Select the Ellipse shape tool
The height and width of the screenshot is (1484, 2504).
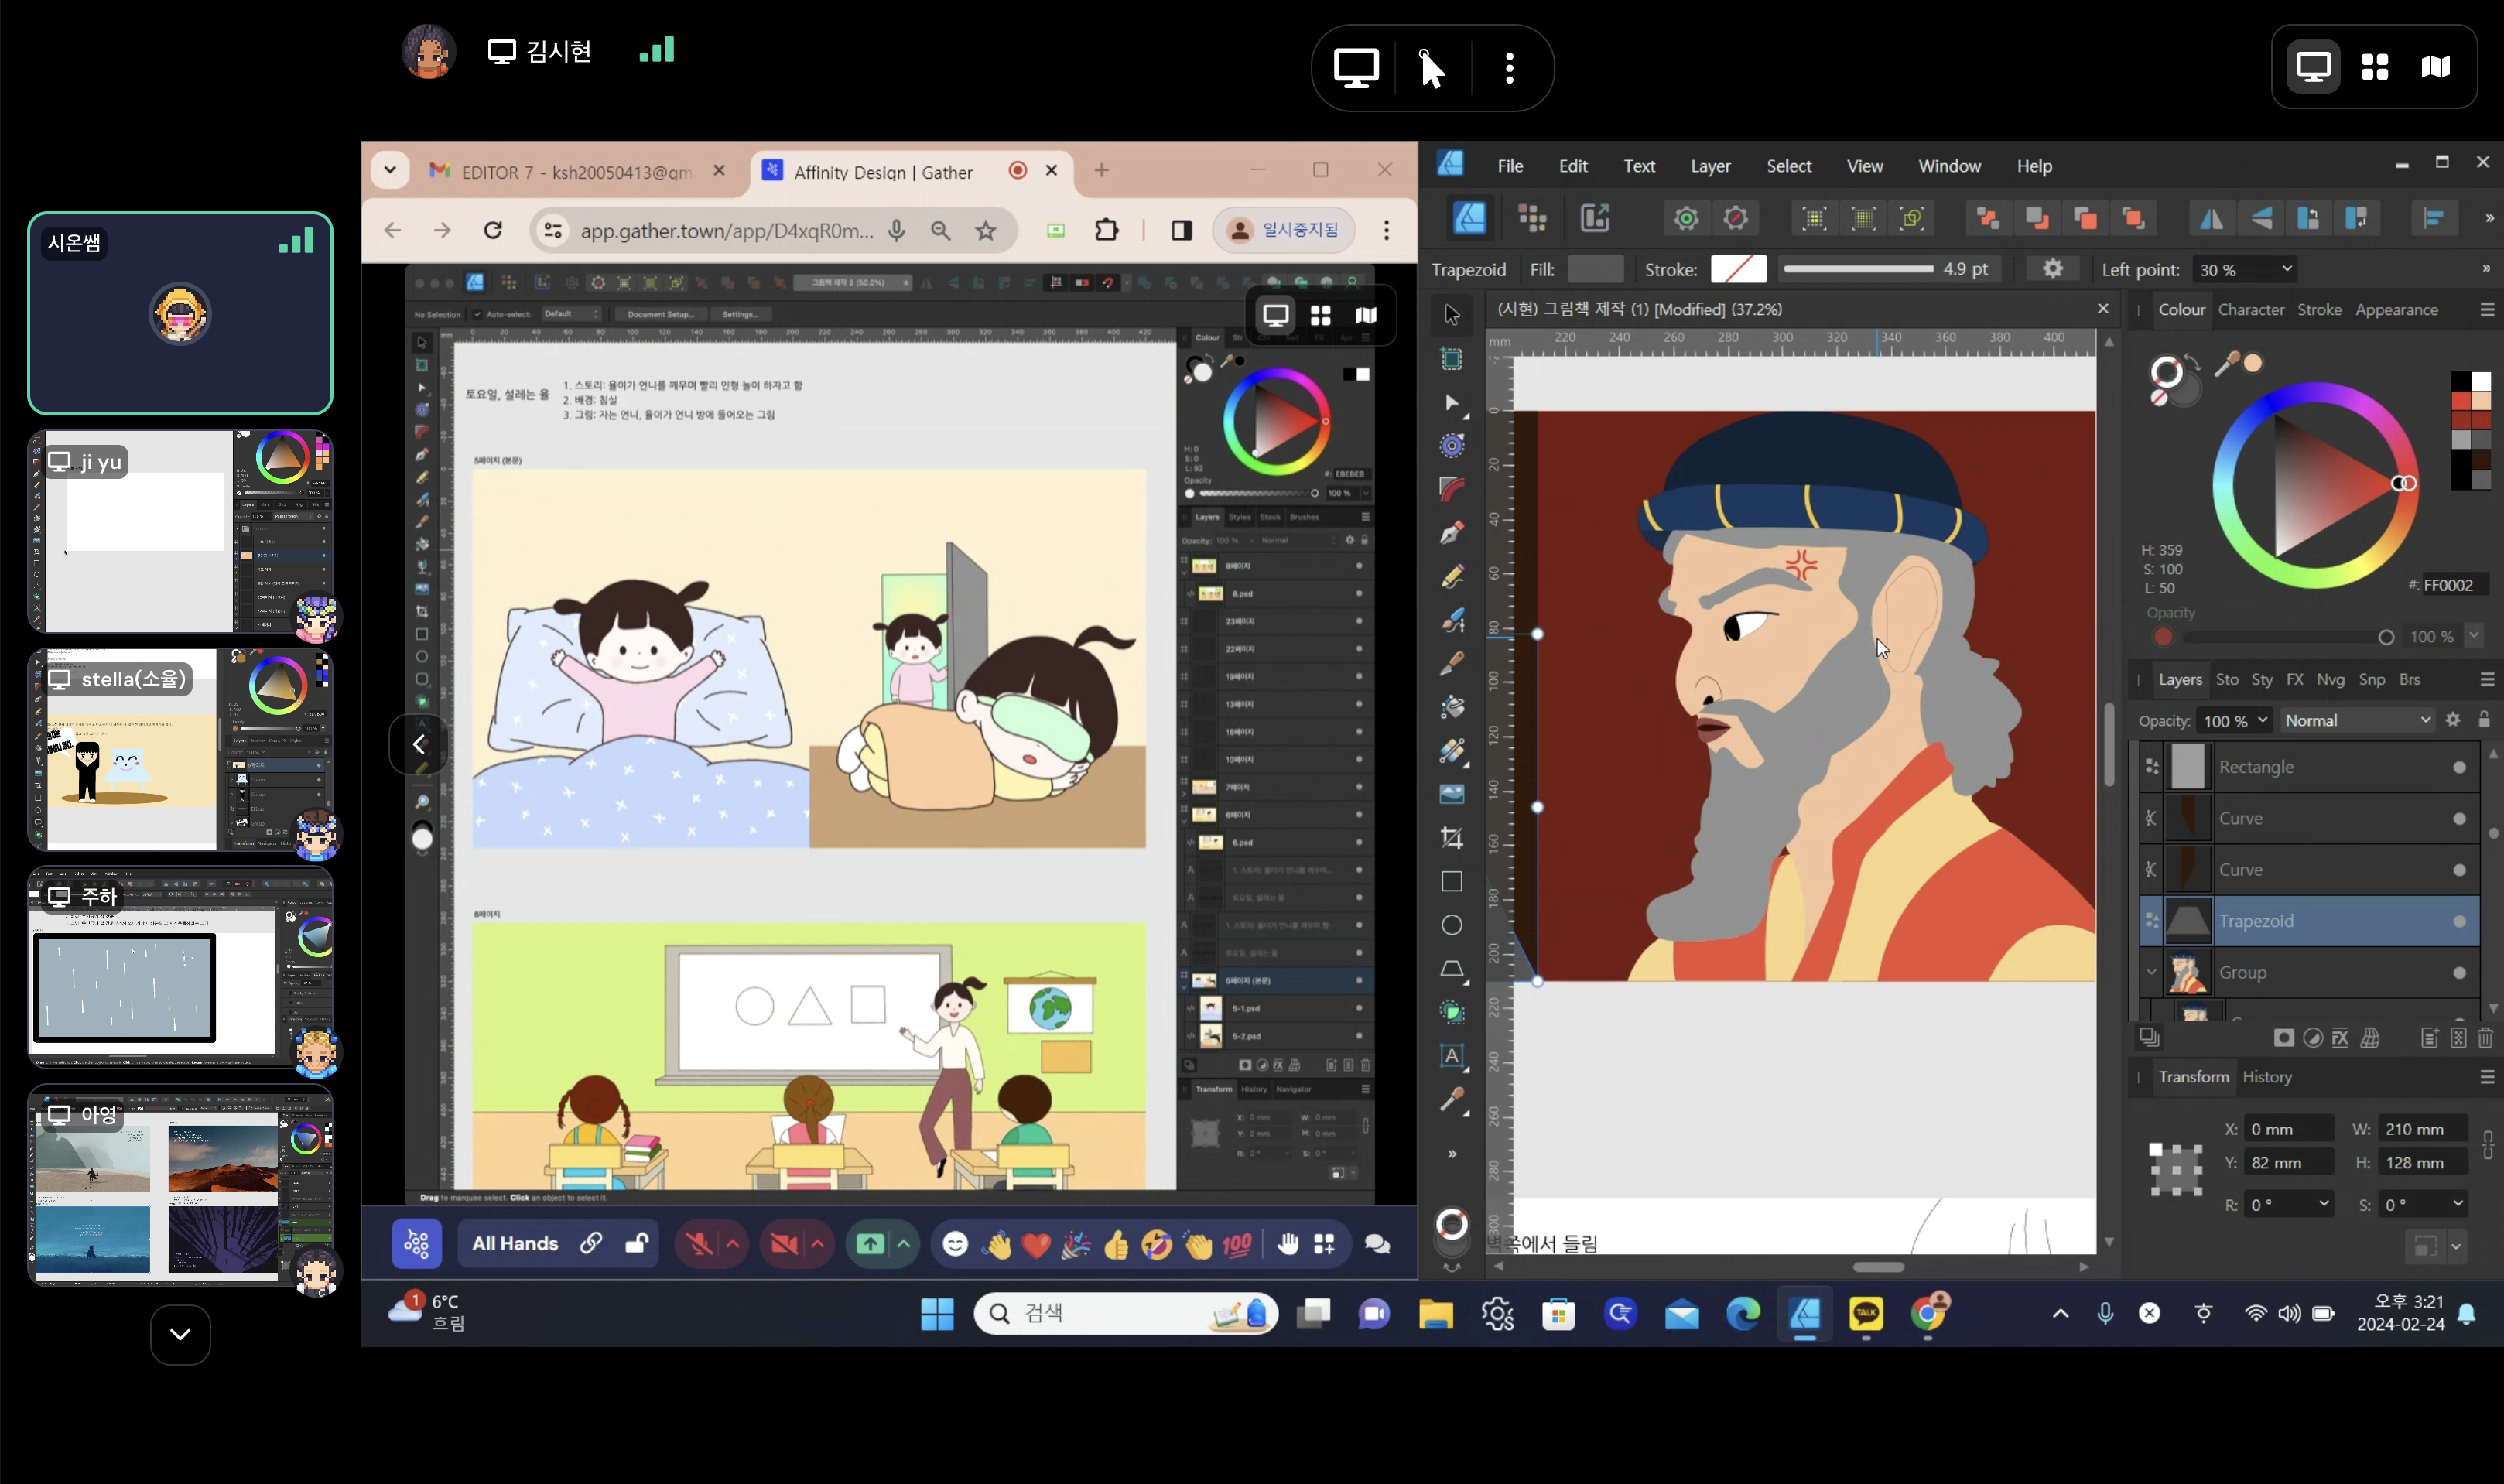tap(1452, 925)
